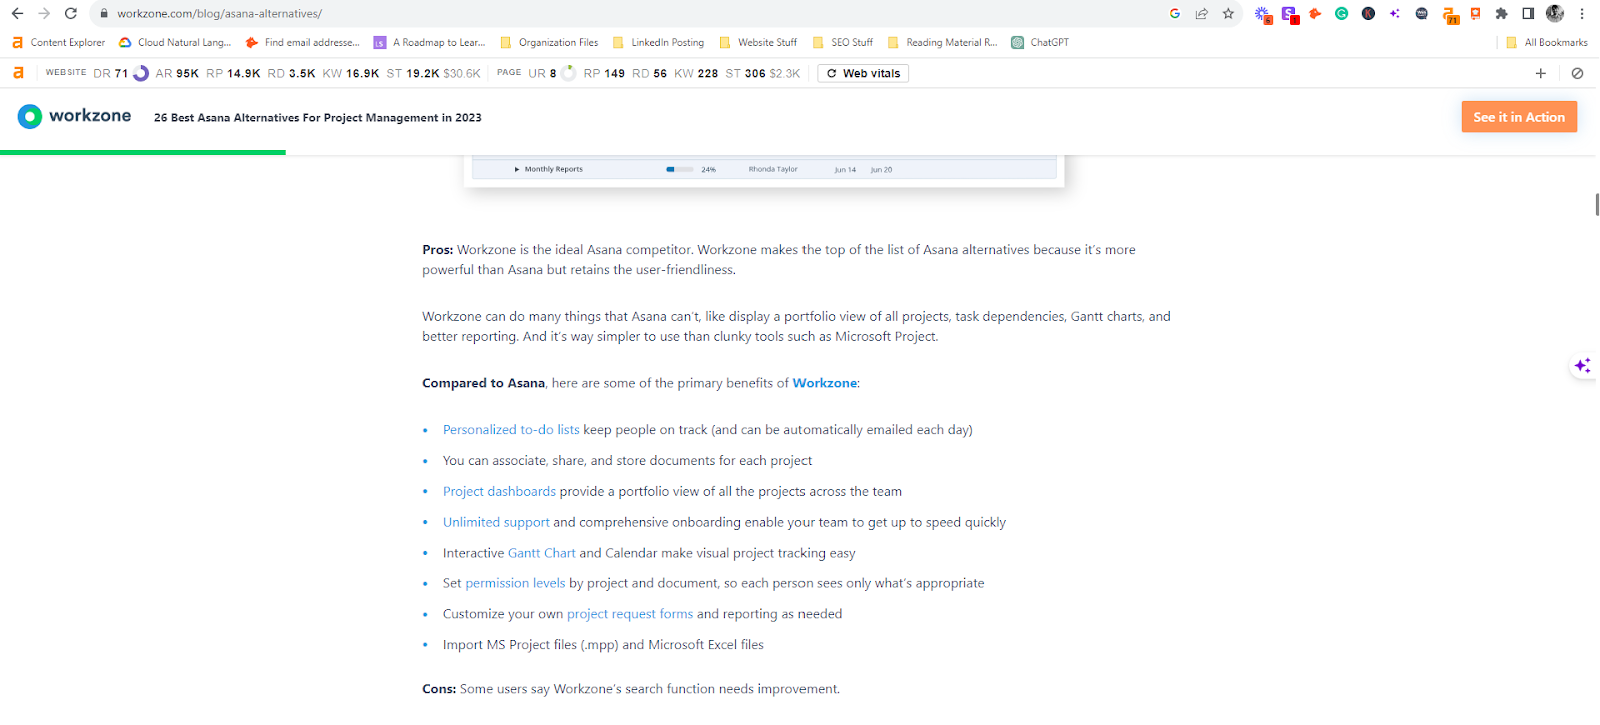Image resolution: width=1600 pixels, height=725 pixels.
Task: Expand the Website Stuff bookmark folder
Action: pos(758,43)
